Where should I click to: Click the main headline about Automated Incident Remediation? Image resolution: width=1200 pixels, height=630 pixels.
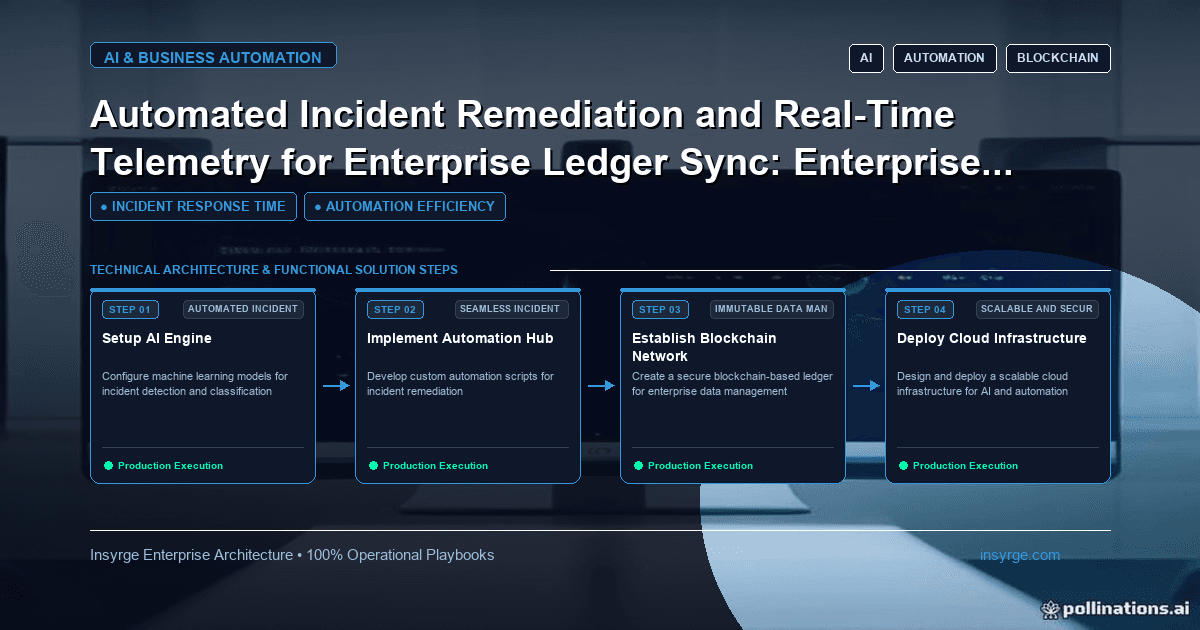click(x=551, y=140)
